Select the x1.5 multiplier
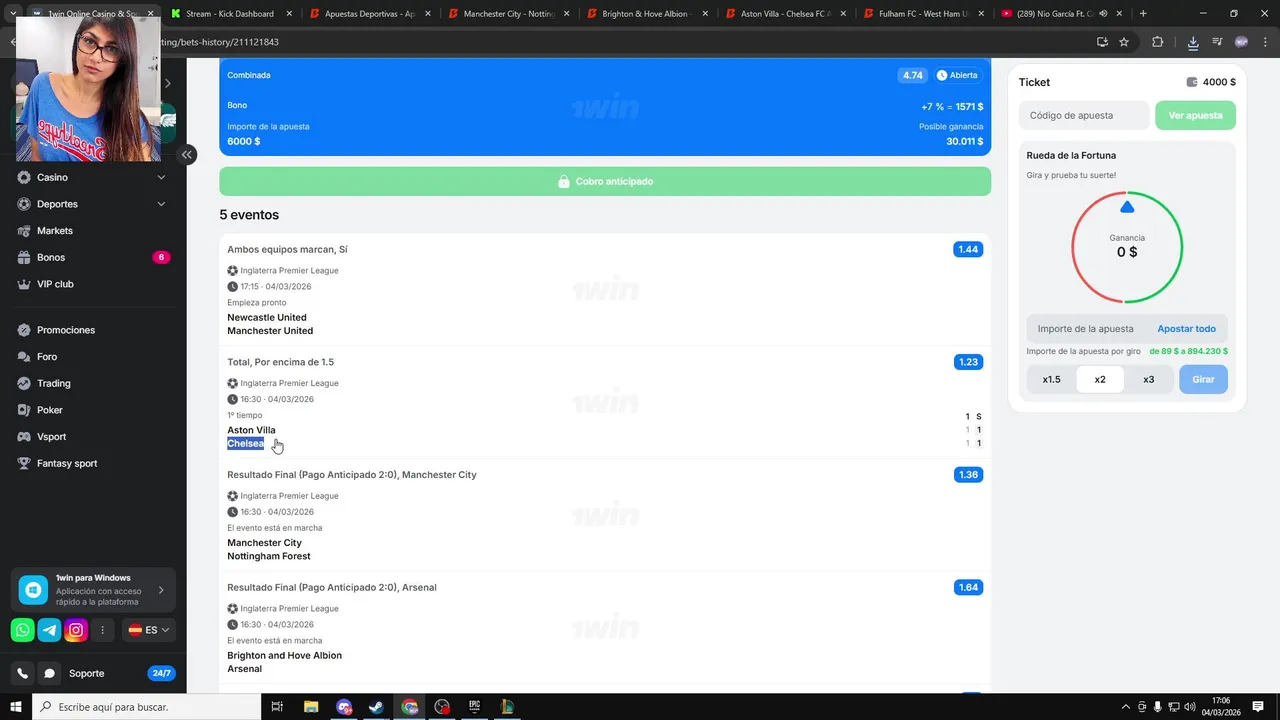The width and height of the screenshot is (1280, 720). point(1051,380)
